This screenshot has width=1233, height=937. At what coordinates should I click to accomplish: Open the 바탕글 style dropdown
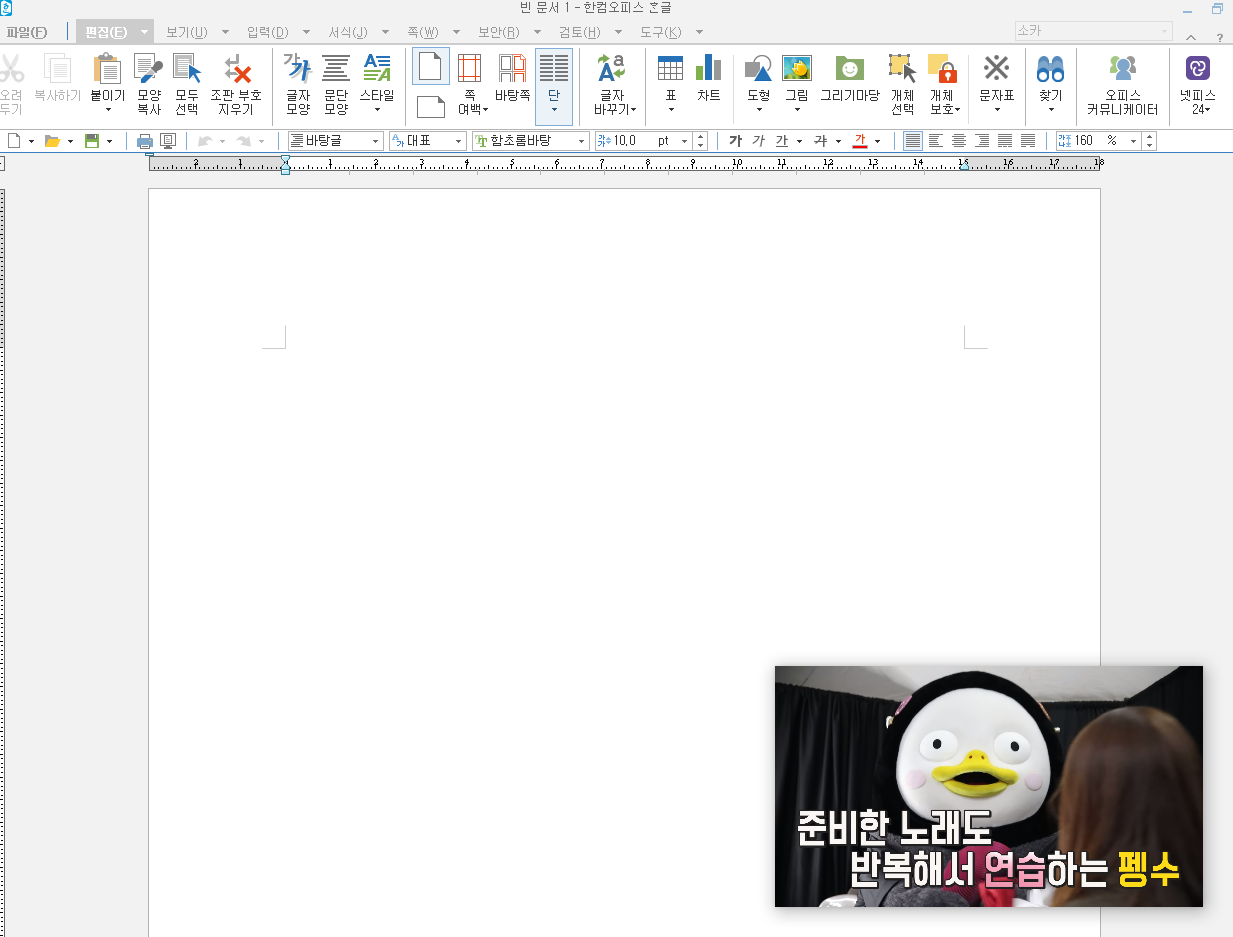[x=376, y=141]
